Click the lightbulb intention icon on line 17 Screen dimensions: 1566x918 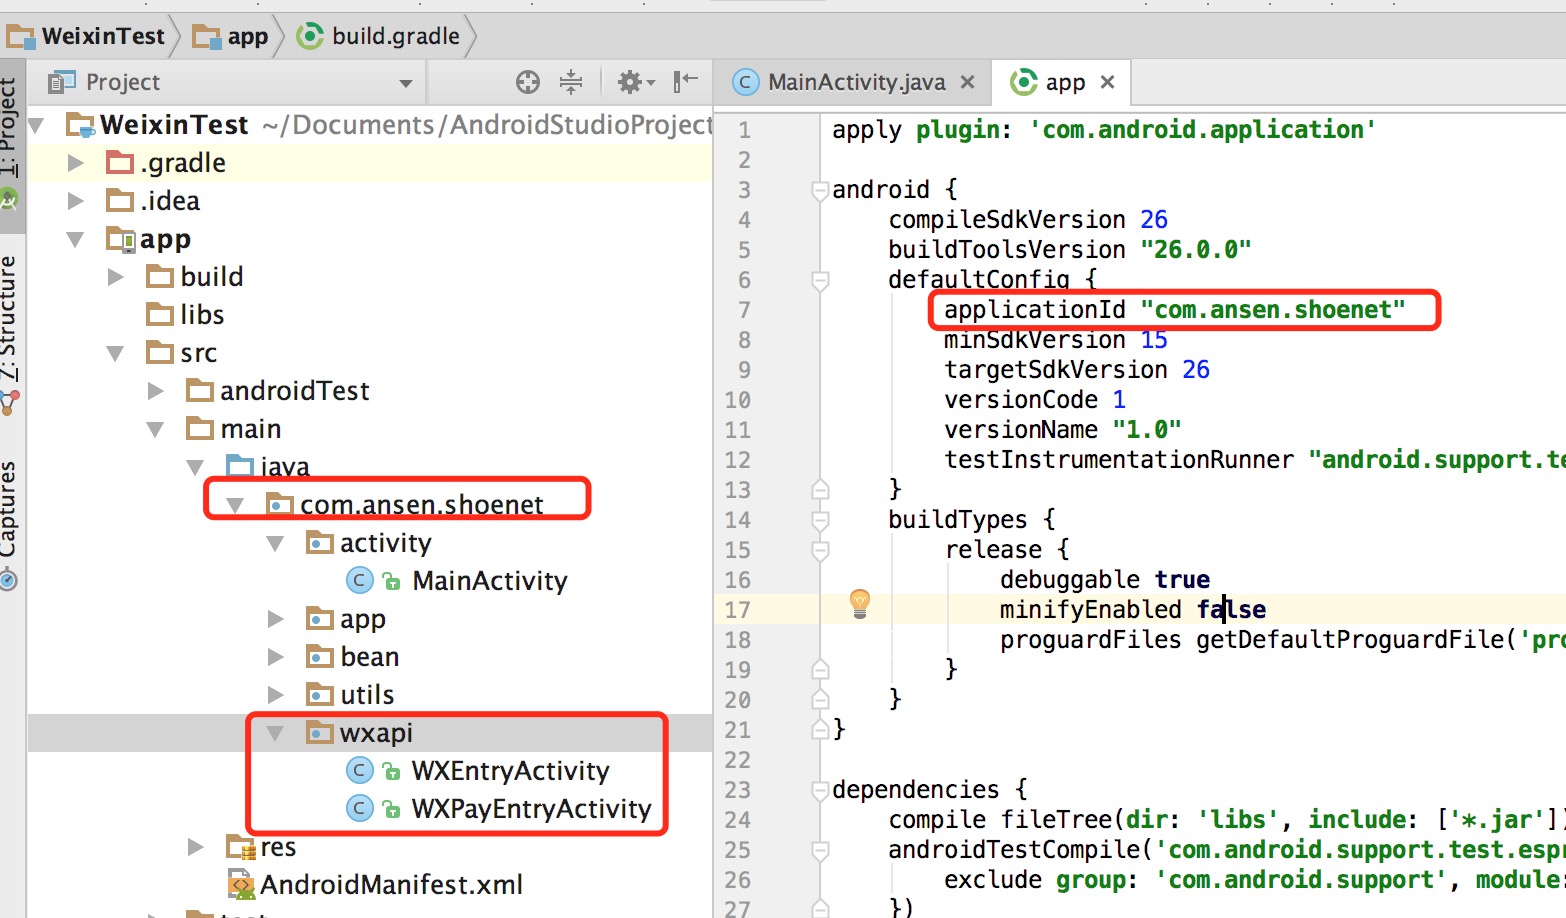point(860,603)
